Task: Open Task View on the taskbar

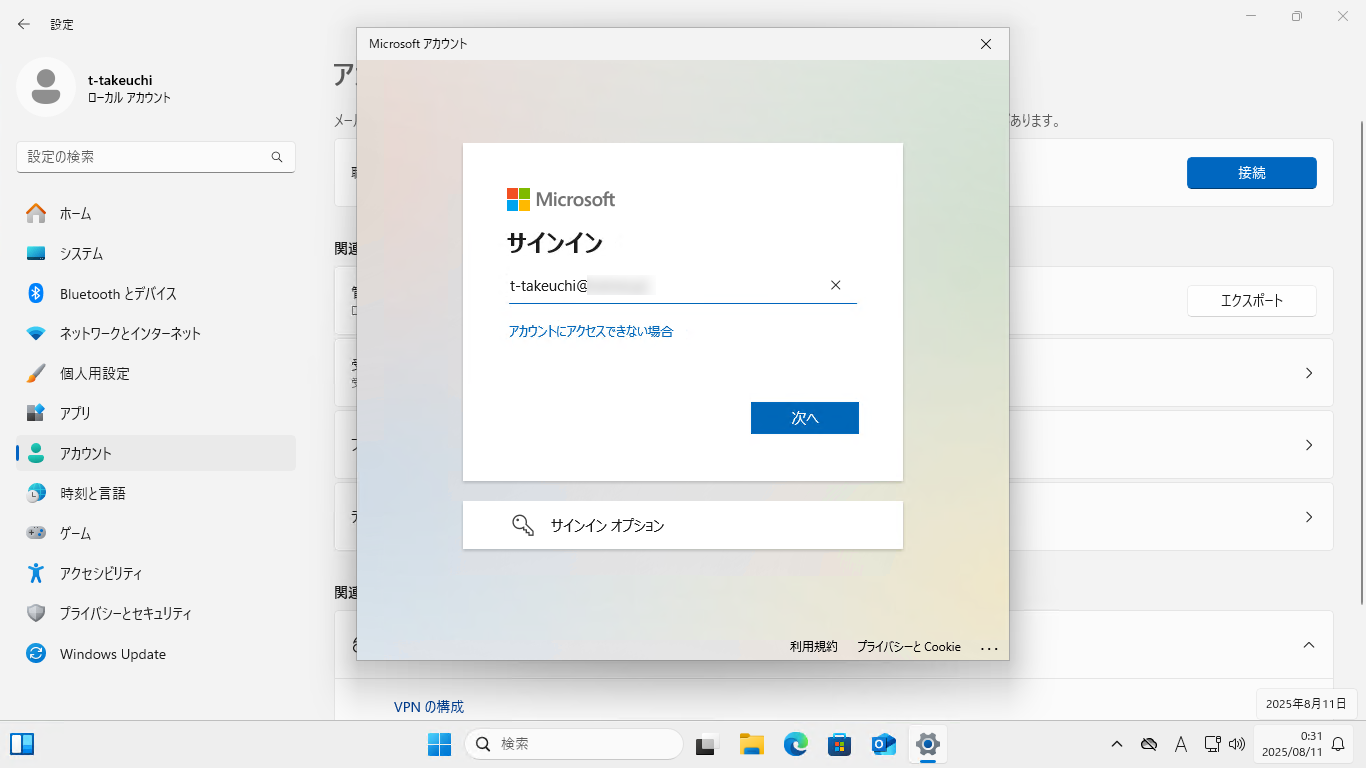Action: (x=708, y=744)
